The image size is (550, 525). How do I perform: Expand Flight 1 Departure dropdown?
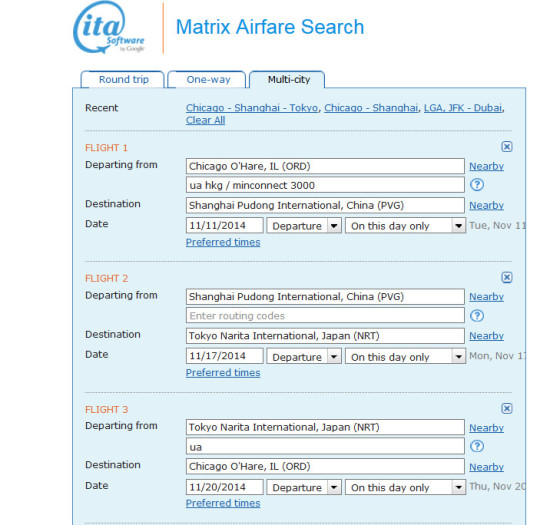[304, 226]
